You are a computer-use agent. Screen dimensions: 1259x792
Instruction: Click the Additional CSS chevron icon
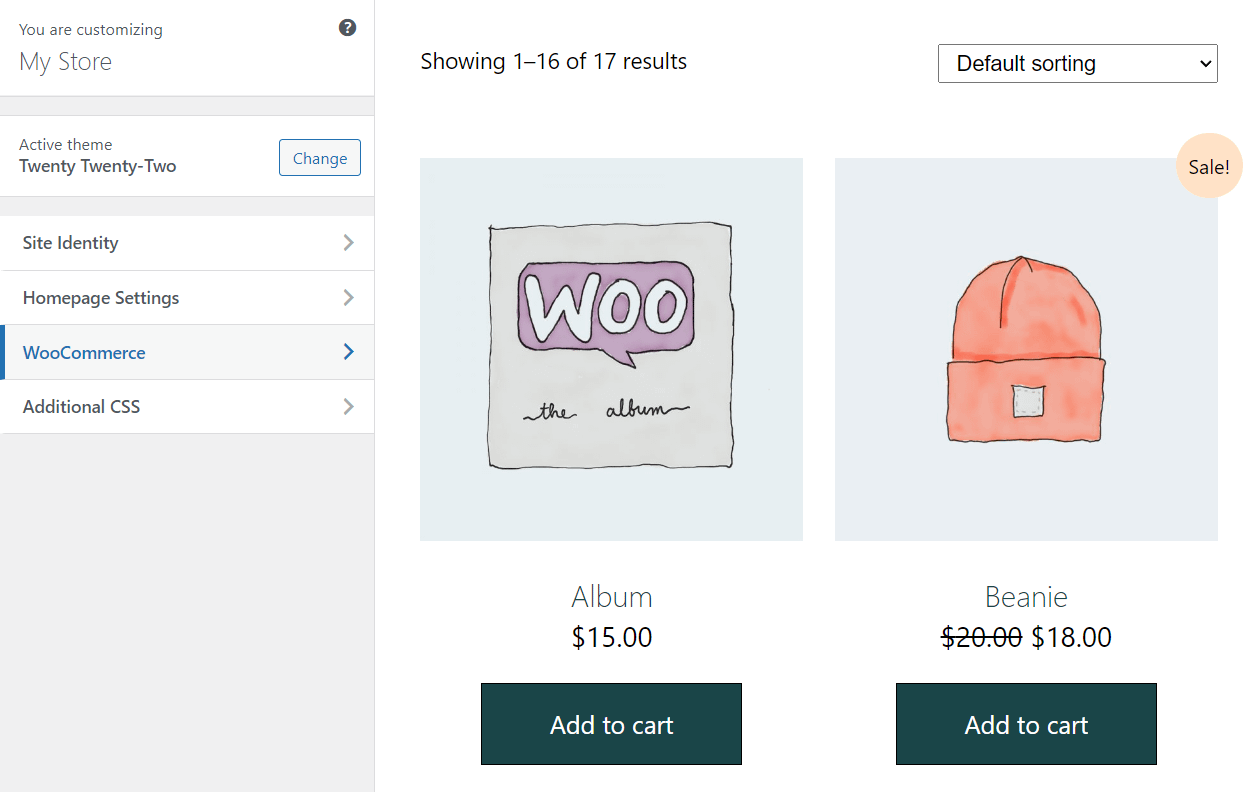pos(348,406)
